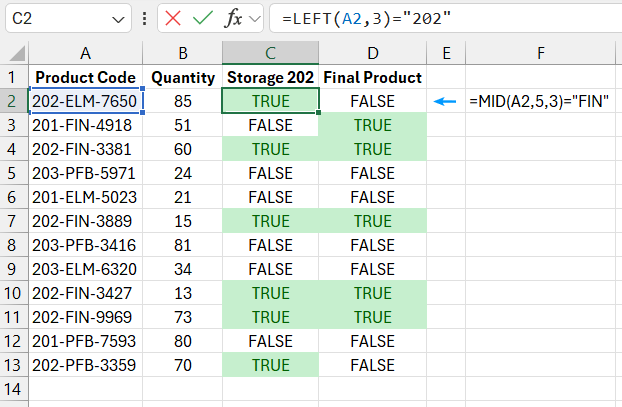Select the Final Product header cell
This screenshot has height=407, width=622.
pos(373,77)
